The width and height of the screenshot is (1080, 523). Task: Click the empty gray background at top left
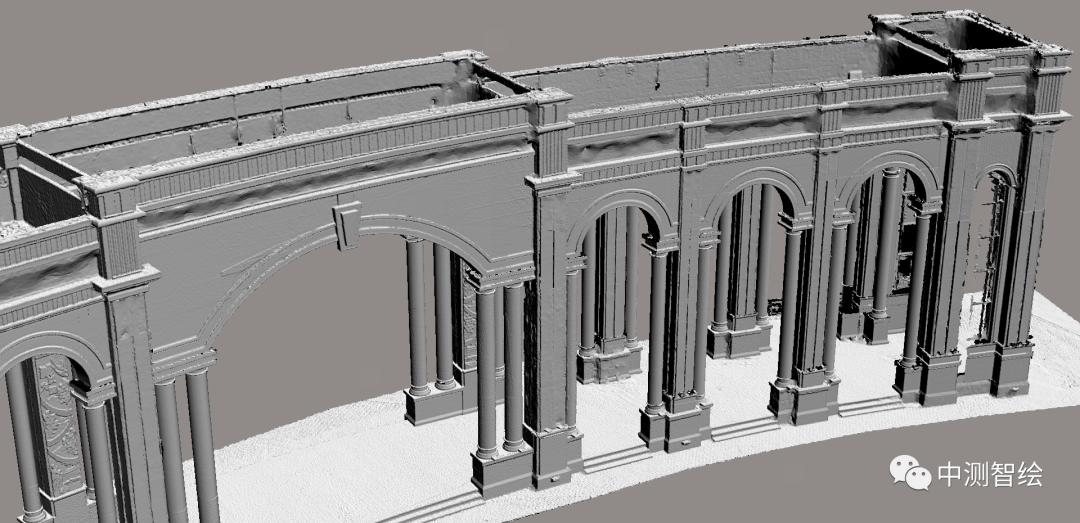(150, 50)
